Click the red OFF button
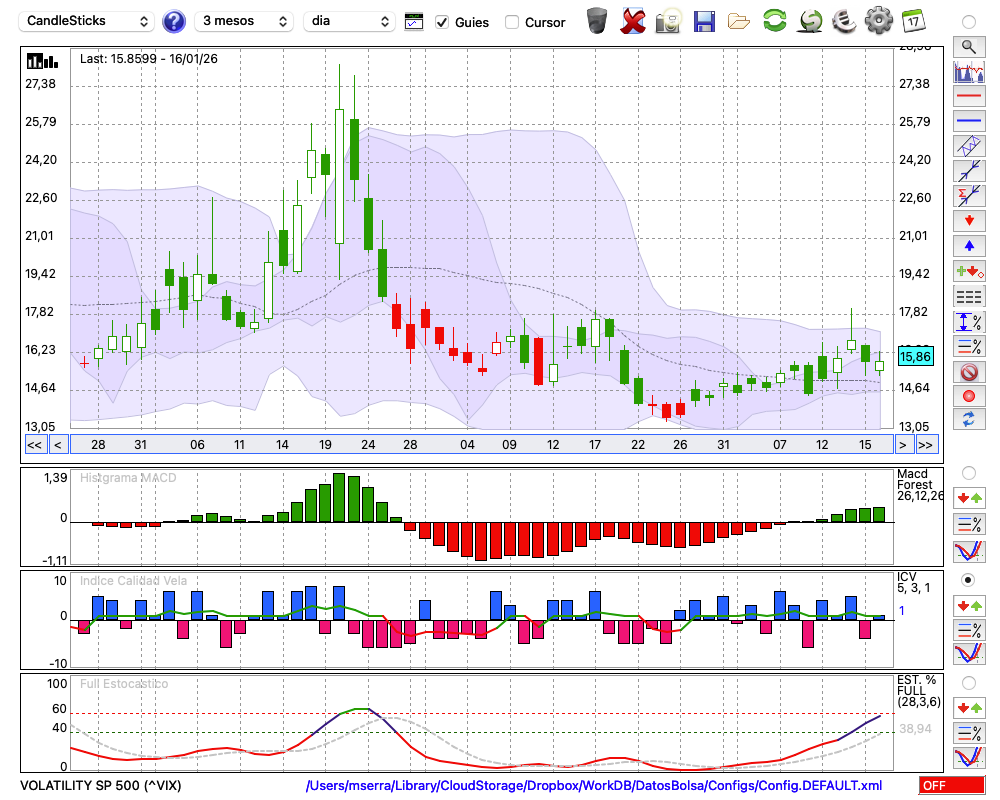1000x800 pixels. (951, 786)
